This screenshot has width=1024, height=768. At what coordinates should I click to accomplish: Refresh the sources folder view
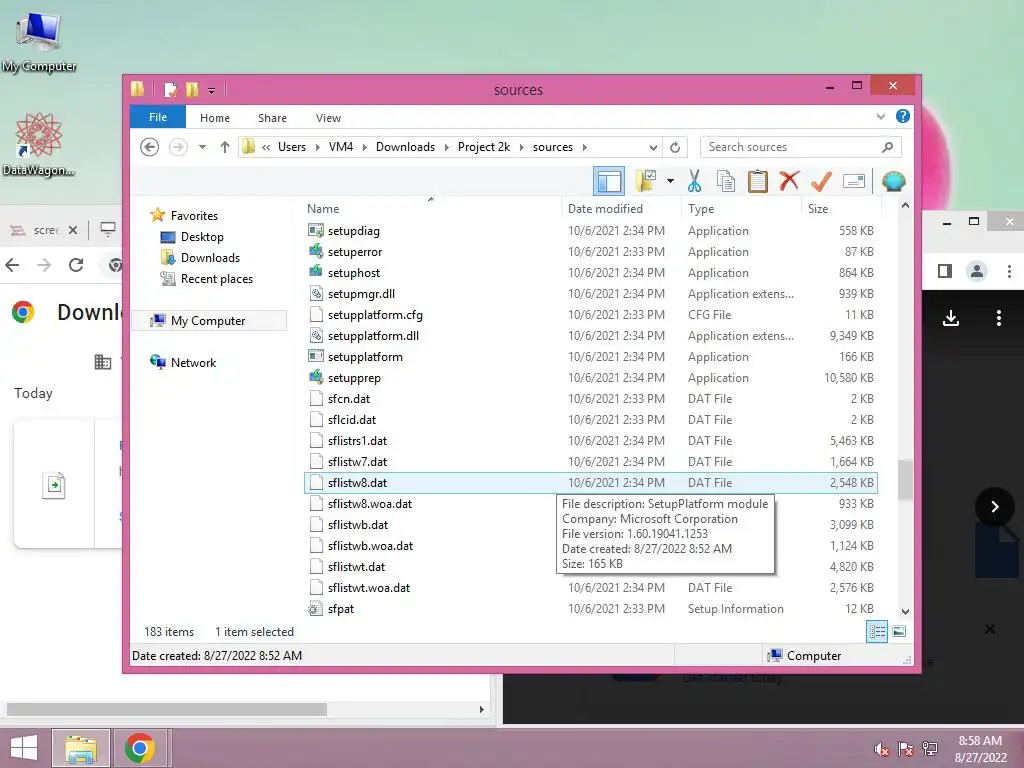click(675, 147)
